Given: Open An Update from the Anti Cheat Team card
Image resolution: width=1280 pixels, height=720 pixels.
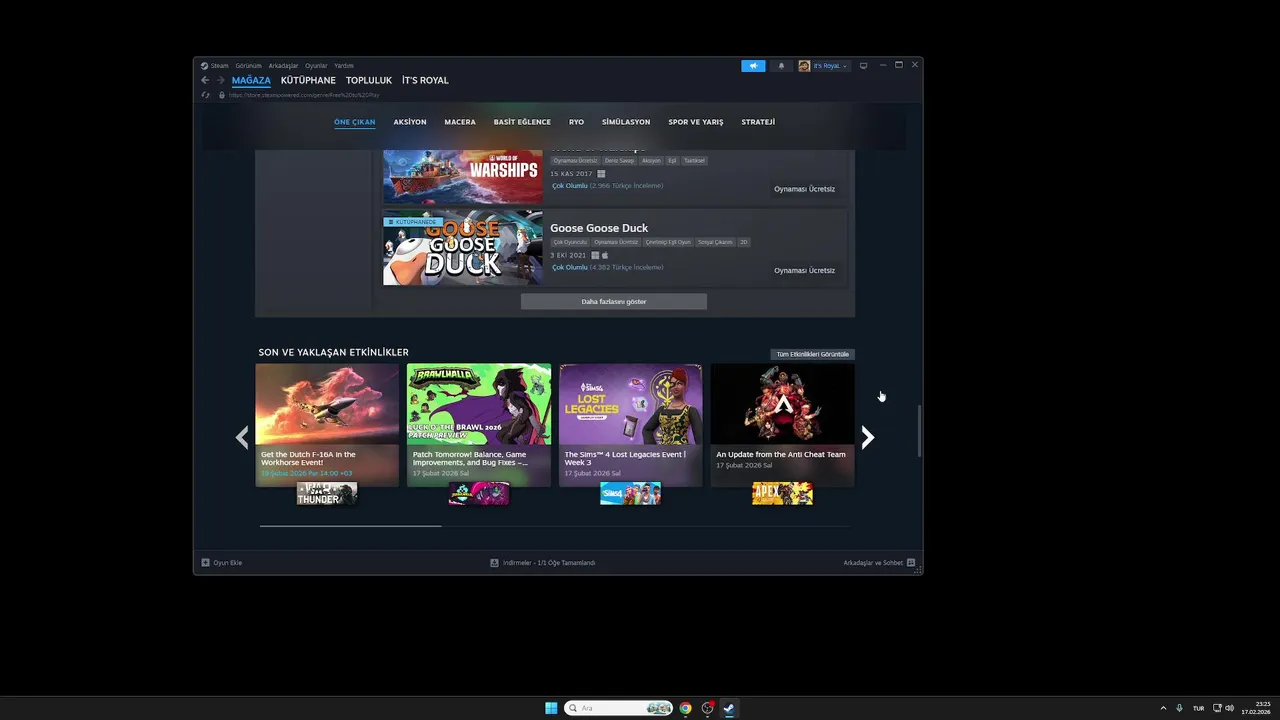Looking at the screenshot, I should [782, 425].
